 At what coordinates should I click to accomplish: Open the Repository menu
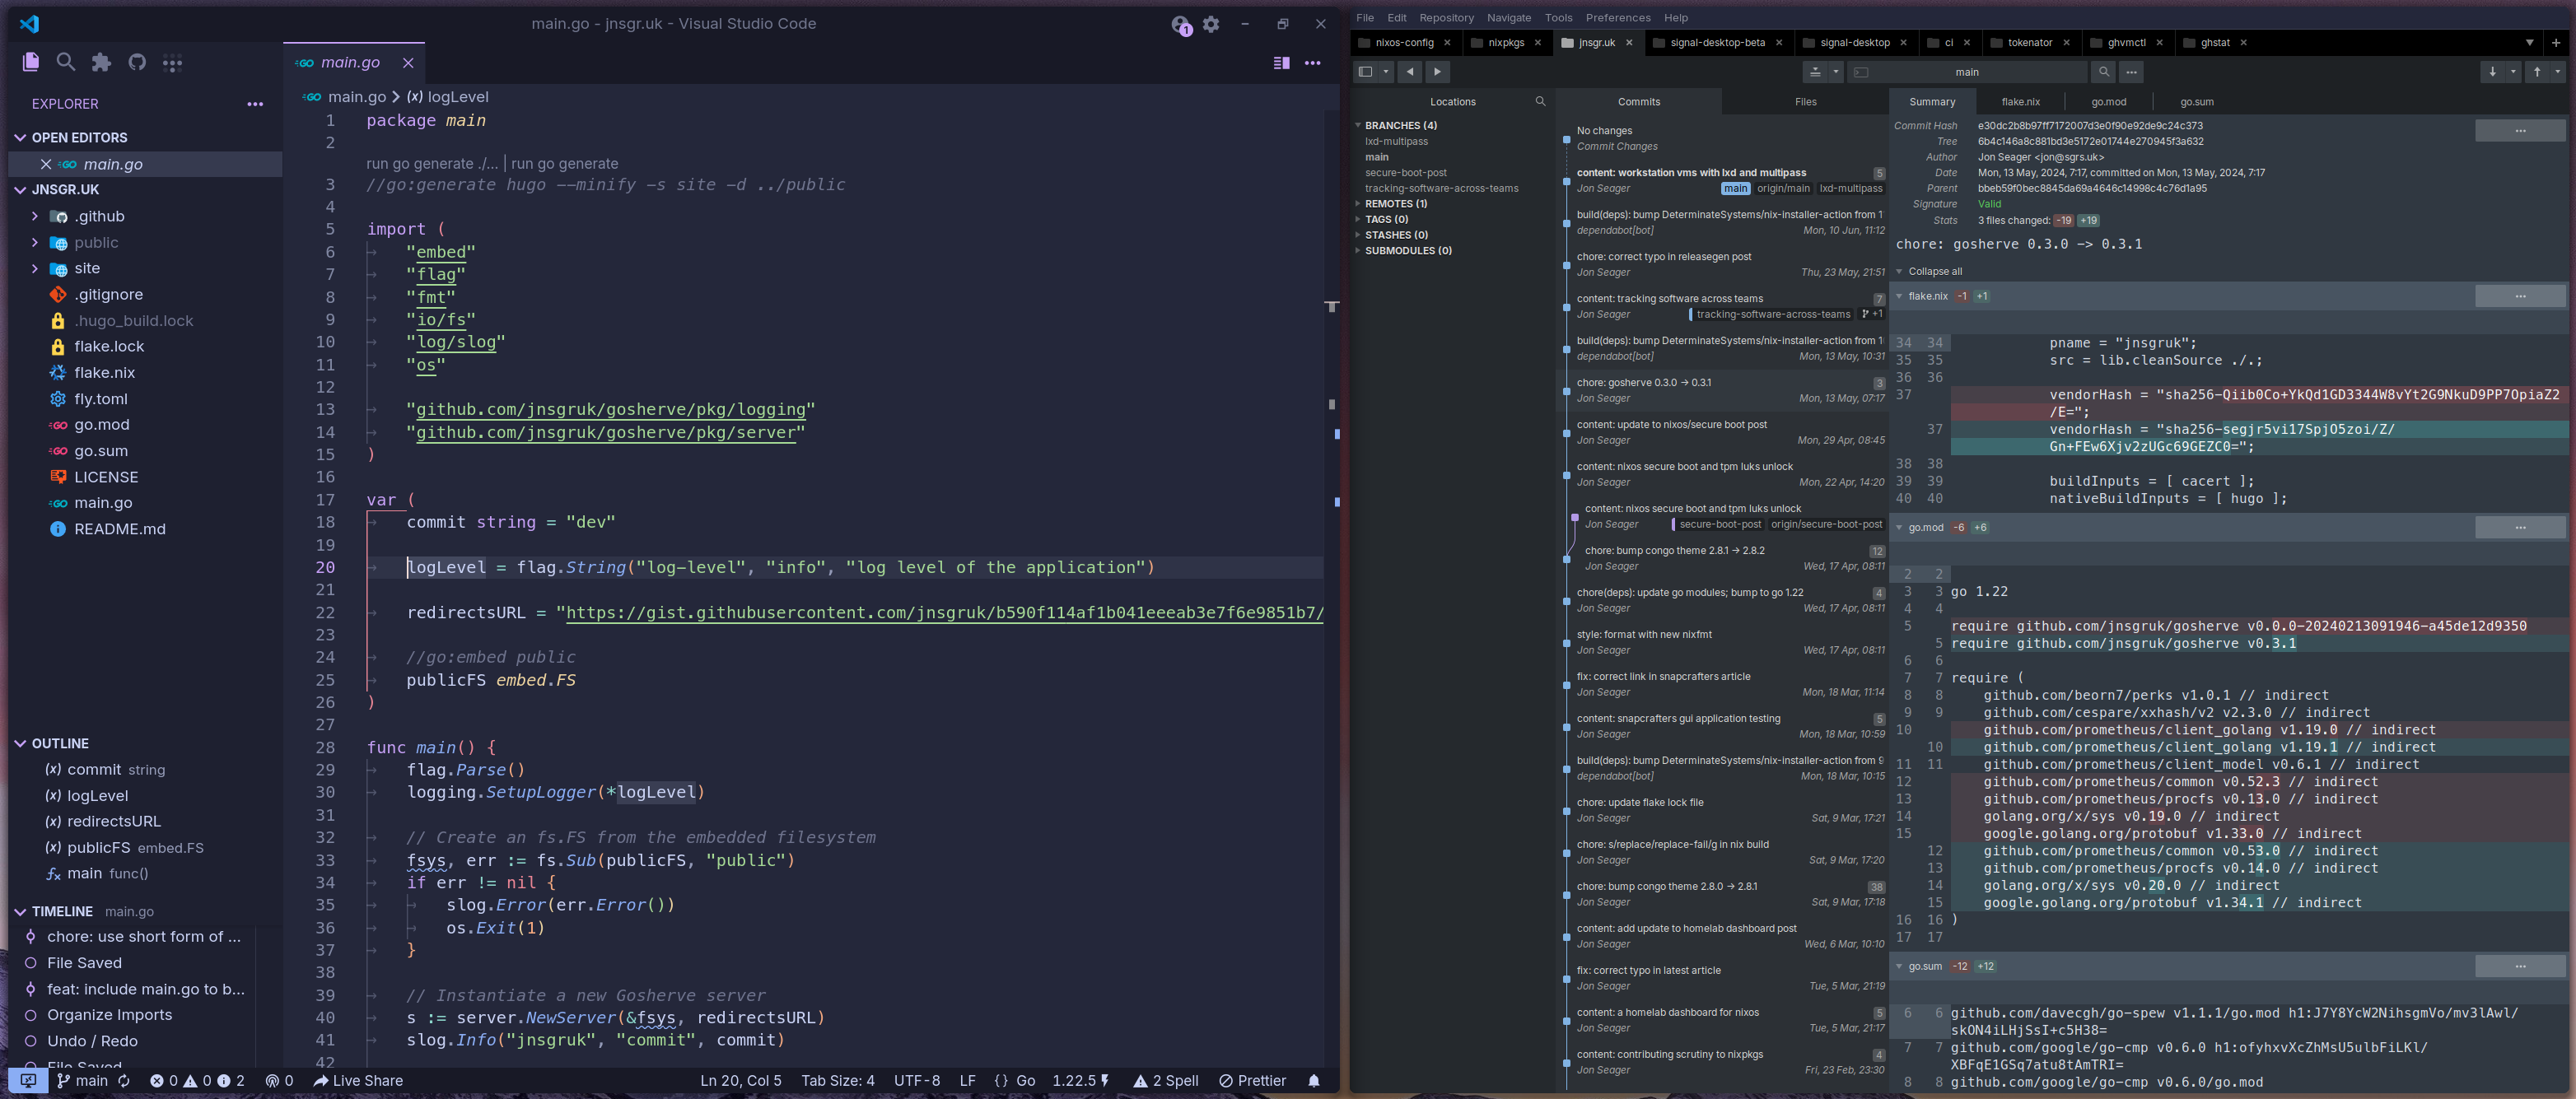click(x=1446, y=17)
